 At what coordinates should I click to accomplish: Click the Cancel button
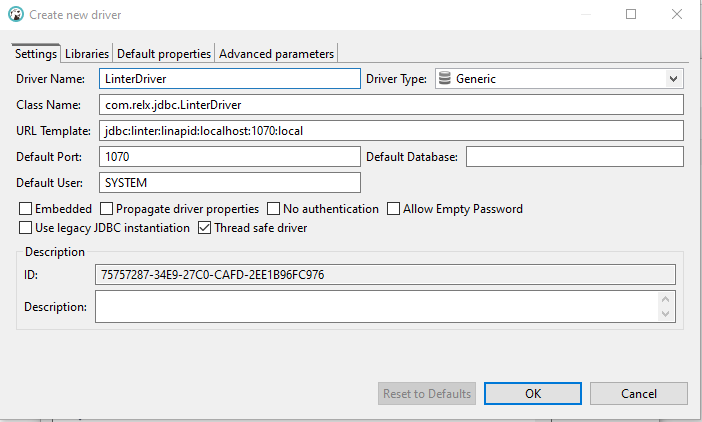(x=638, y=393)
